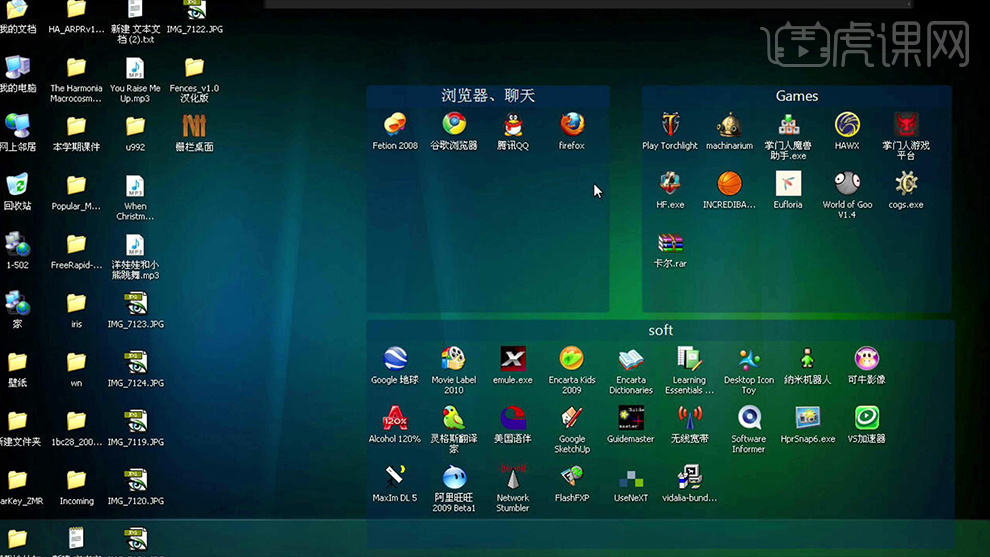The height and width of the screenshot is (557, 990).
Task: Select 洋娃娃和小熊跳舞.mp3 file
Action: 135,244
